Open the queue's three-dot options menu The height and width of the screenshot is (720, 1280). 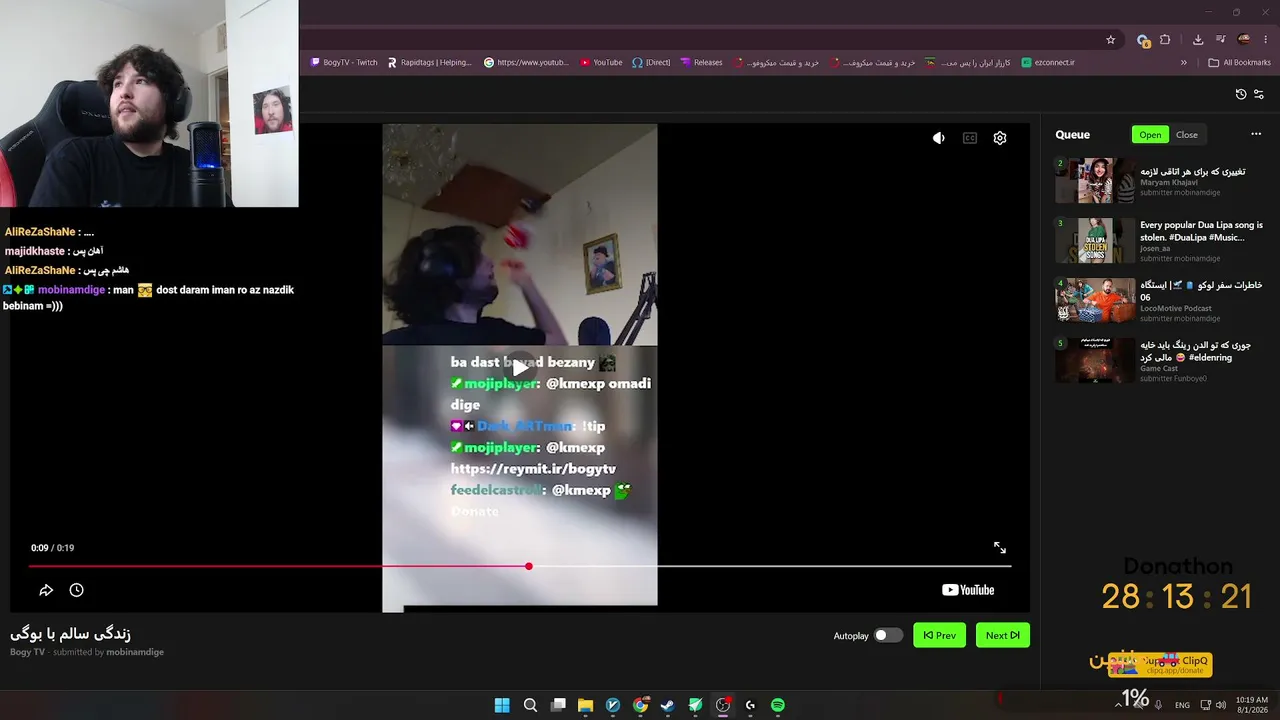click(x=1256, y=134)
